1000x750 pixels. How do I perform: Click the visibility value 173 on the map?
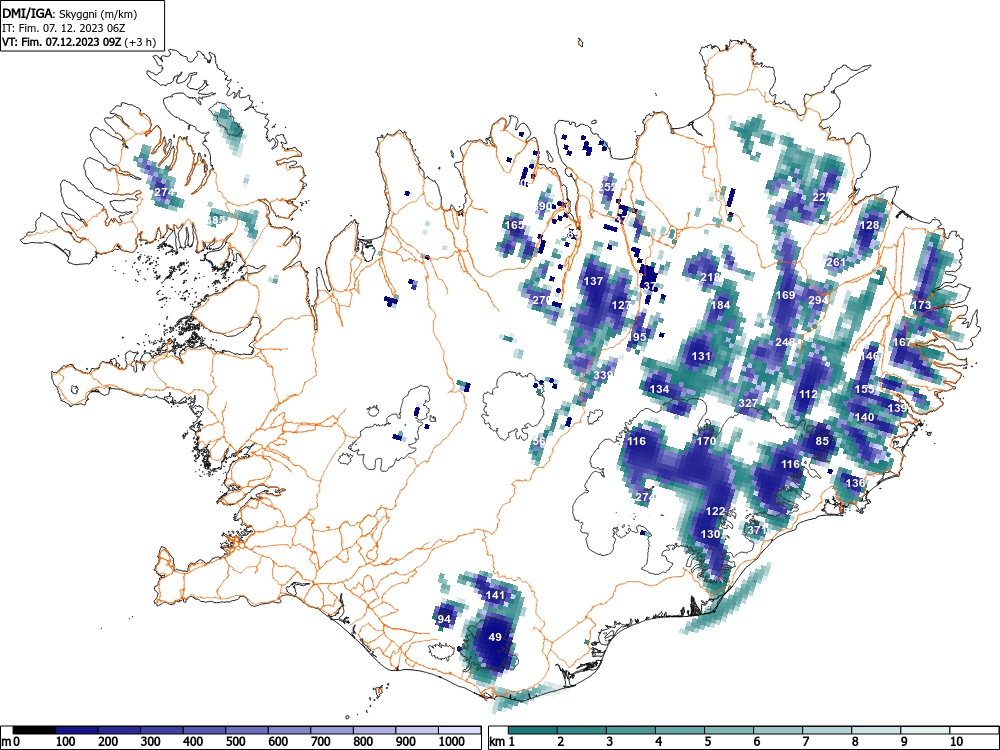click(x=922, y=305)
